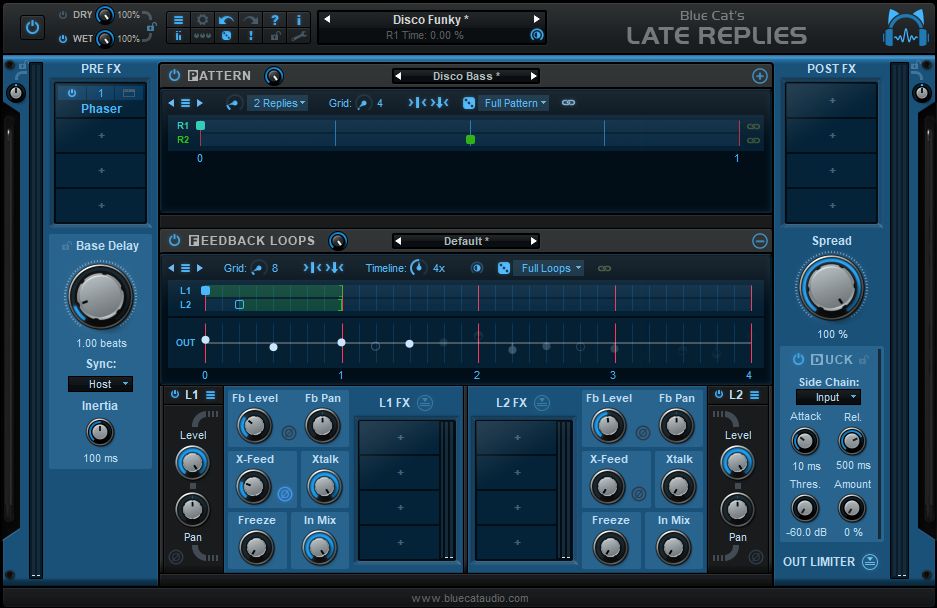Click the help question mark icon

[276, 19]
